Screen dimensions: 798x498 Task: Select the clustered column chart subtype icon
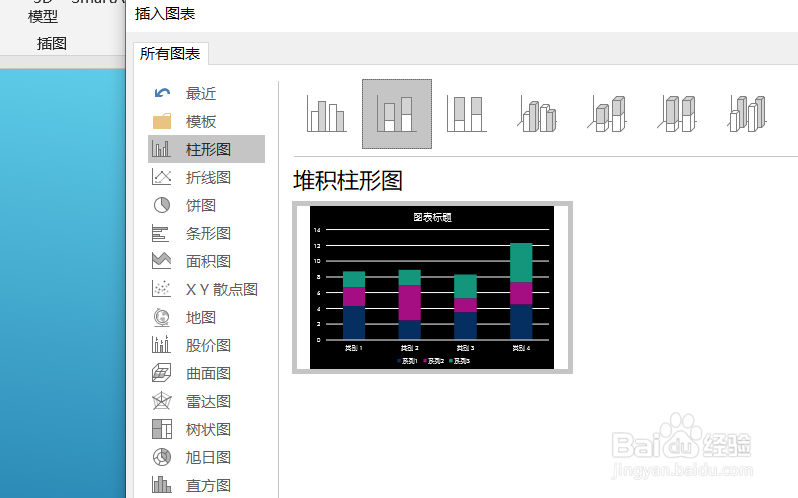327,114
